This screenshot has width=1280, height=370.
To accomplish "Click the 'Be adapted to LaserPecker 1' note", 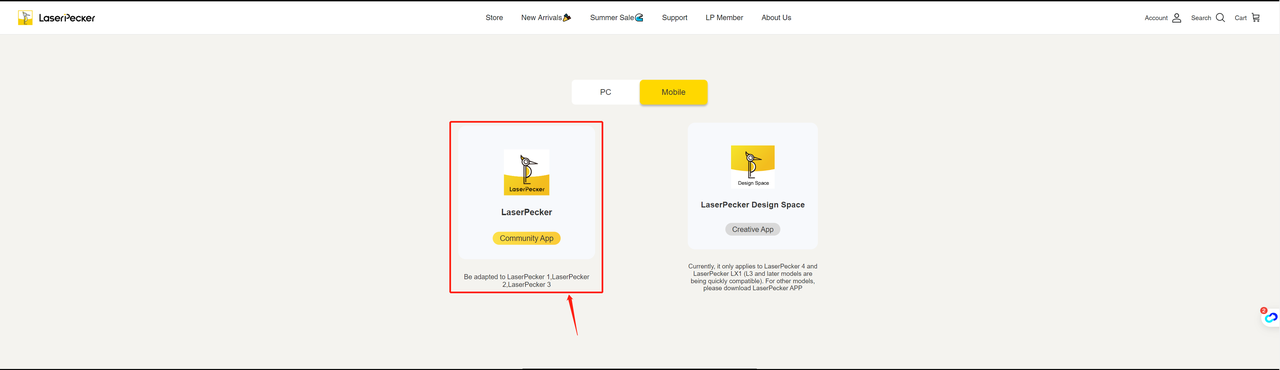I will tap(527, 281).
